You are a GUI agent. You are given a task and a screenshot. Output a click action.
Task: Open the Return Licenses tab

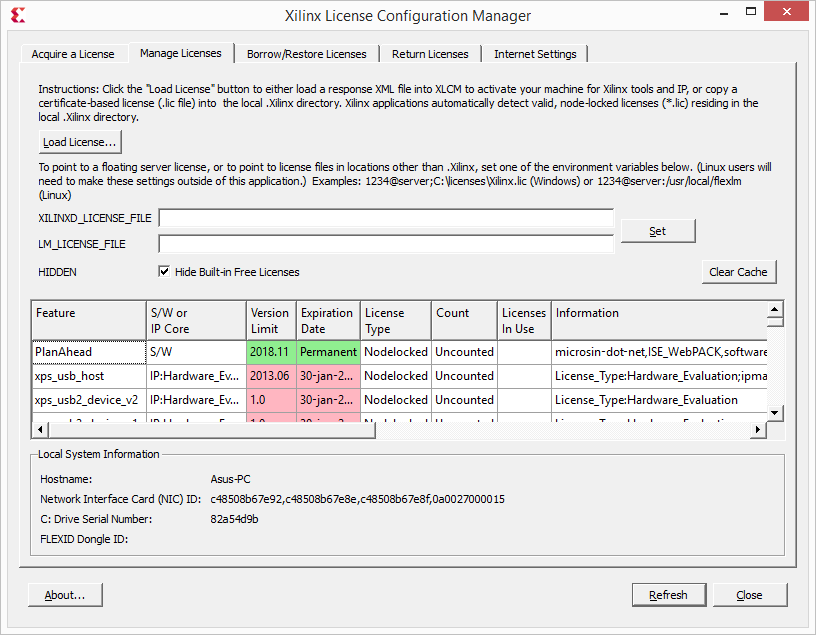pyautogui.click(x=430, y=54)
